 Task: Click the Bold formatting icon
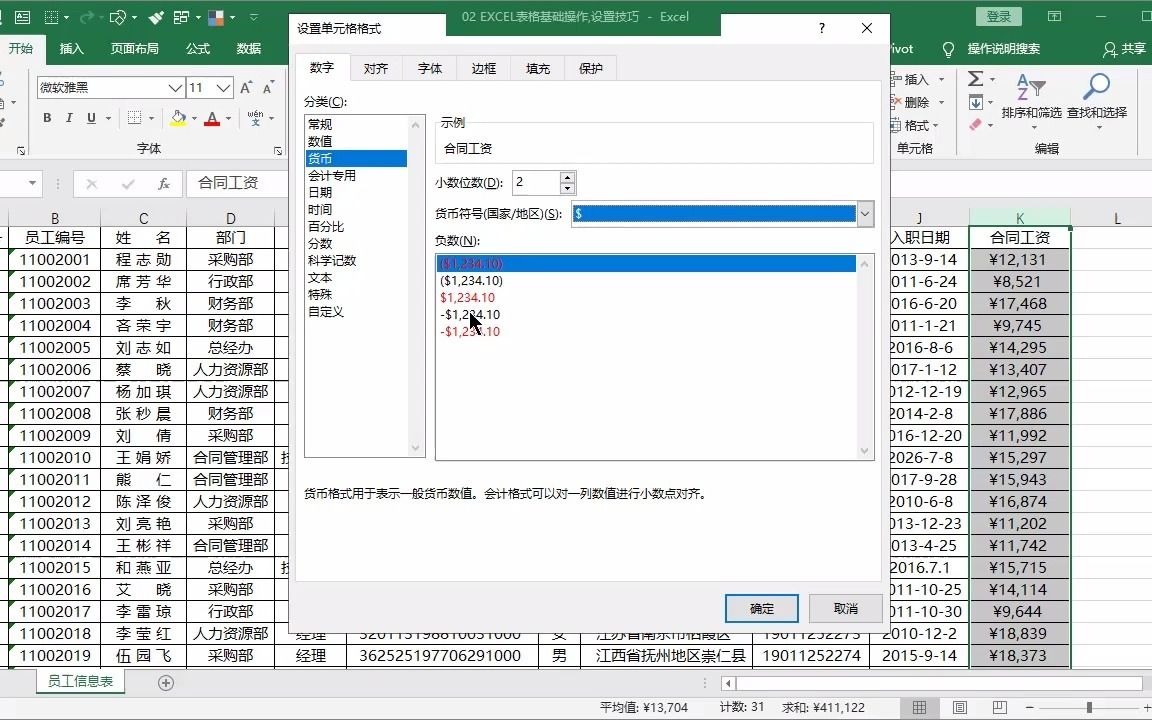[x=47, y=118]
